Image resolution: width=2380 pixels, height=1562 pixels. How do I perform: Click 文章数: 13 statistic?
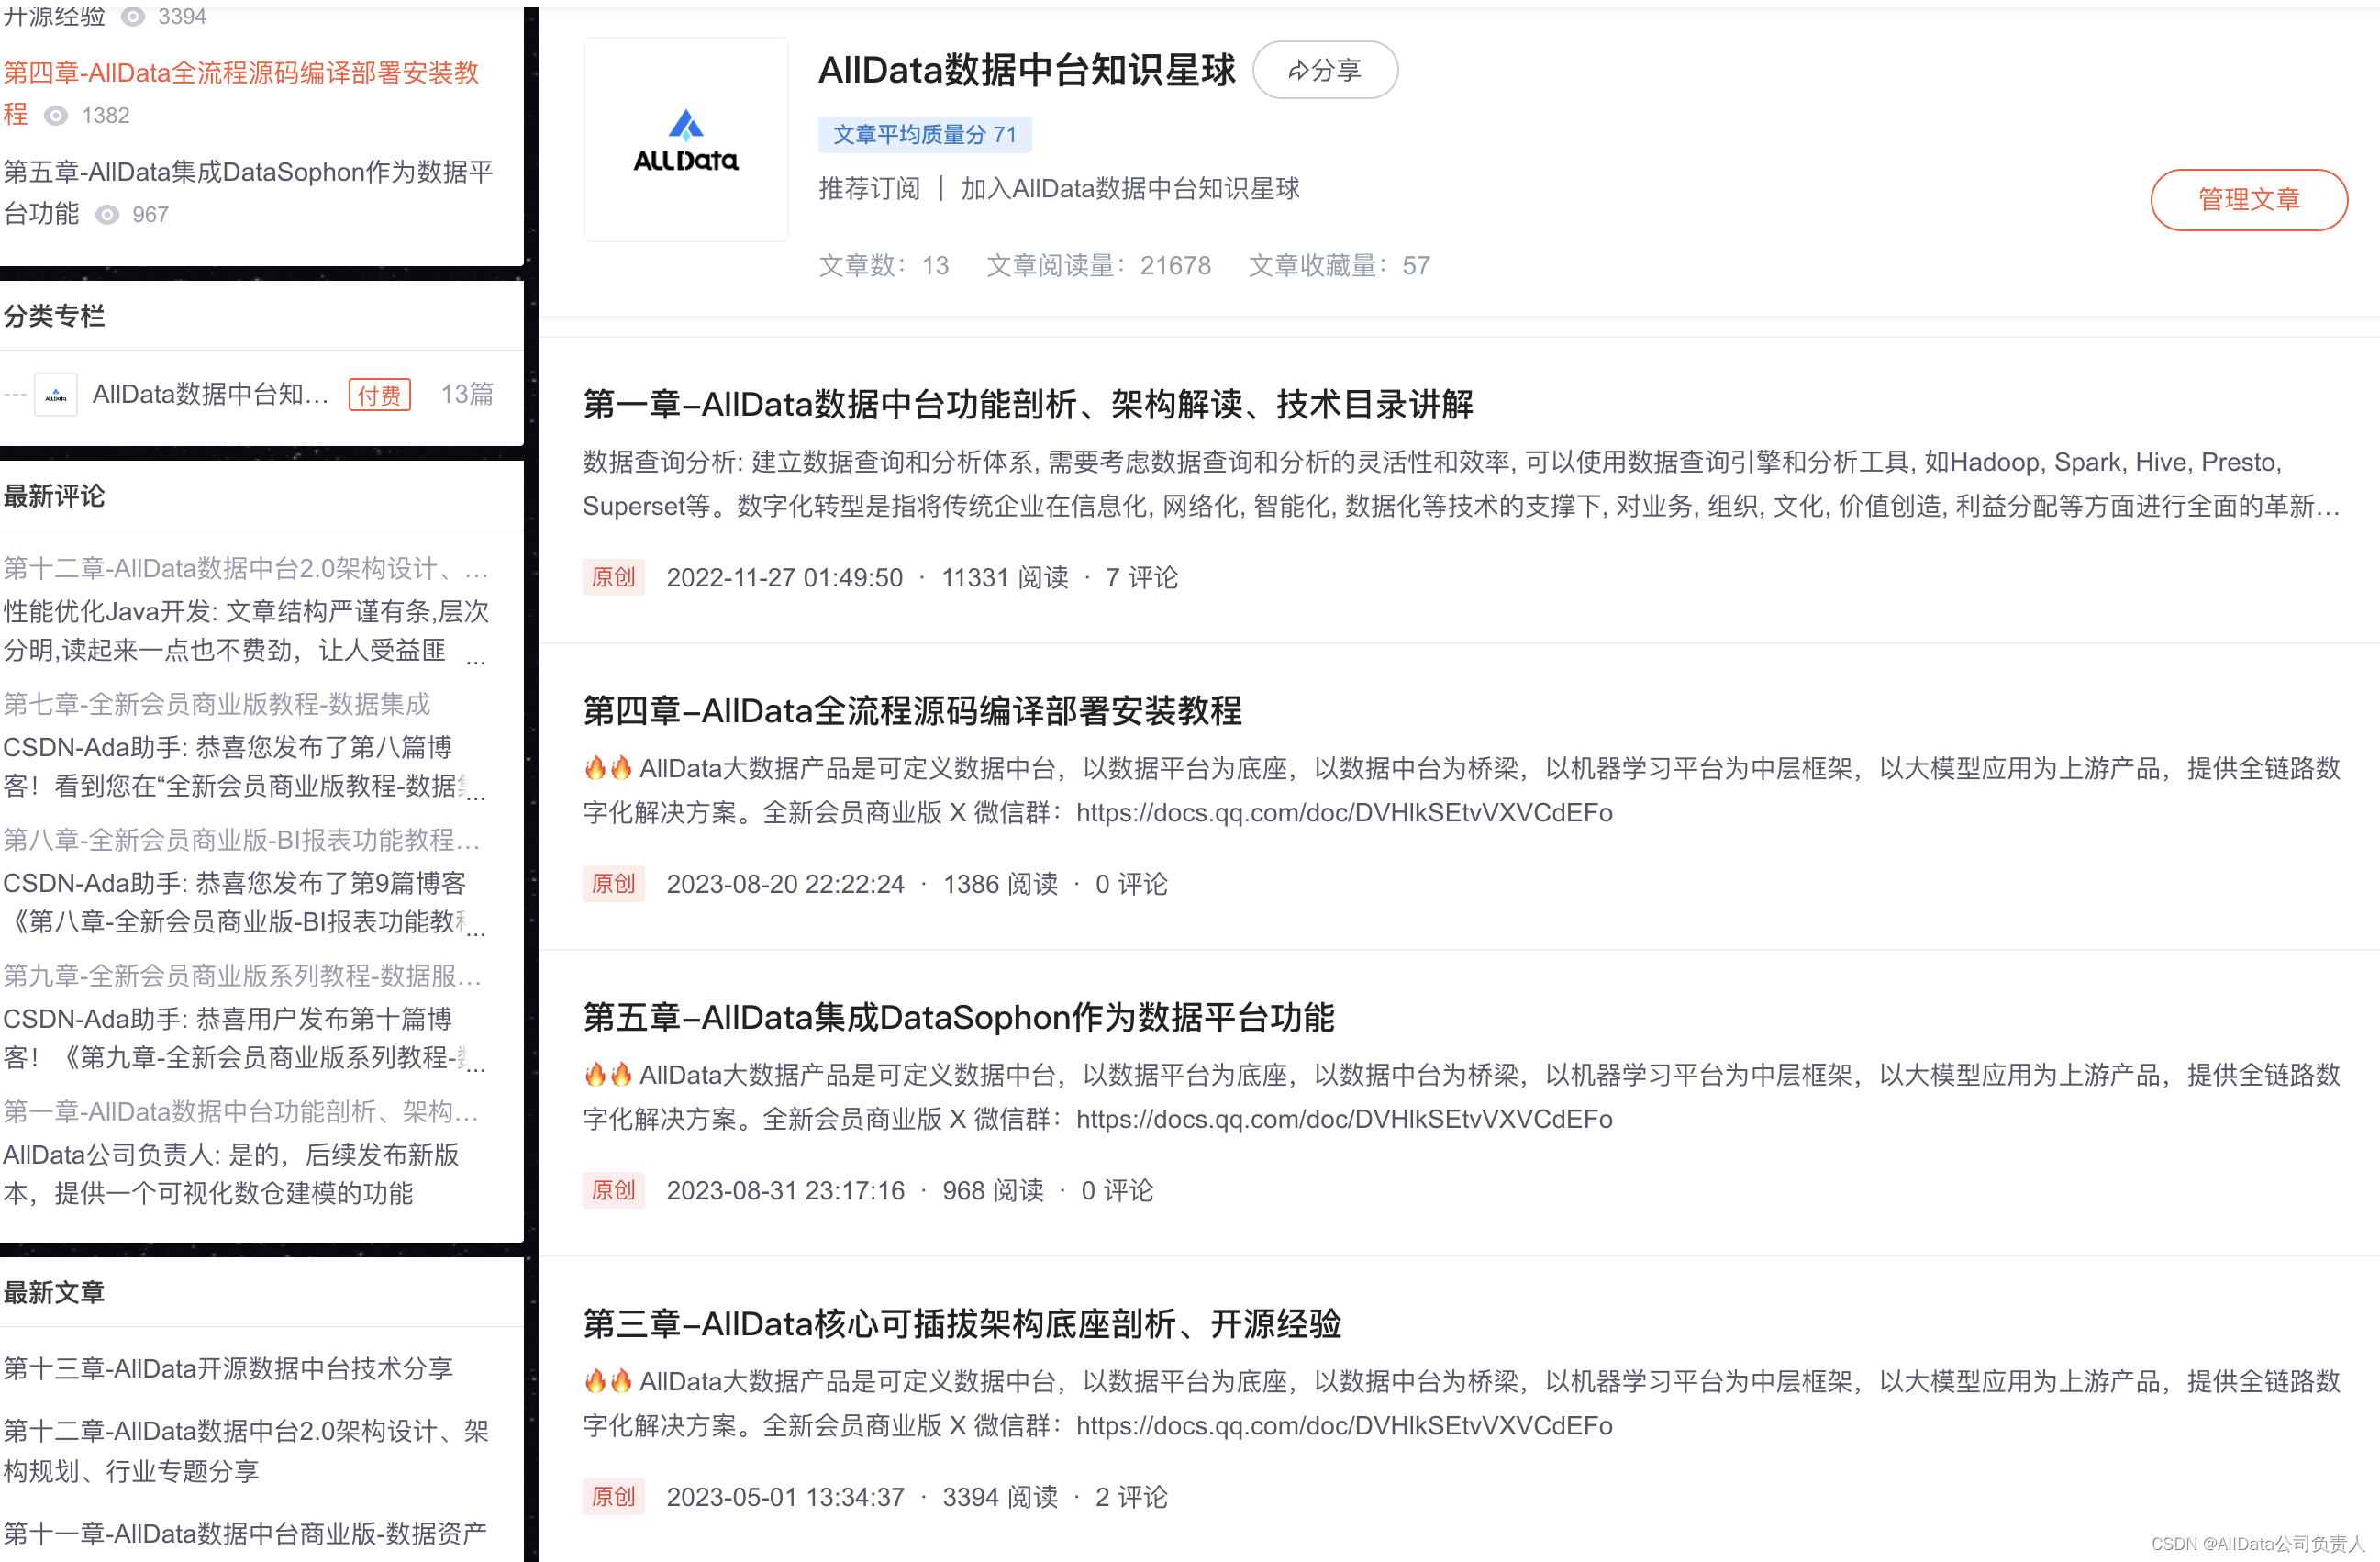click(884, 265)
